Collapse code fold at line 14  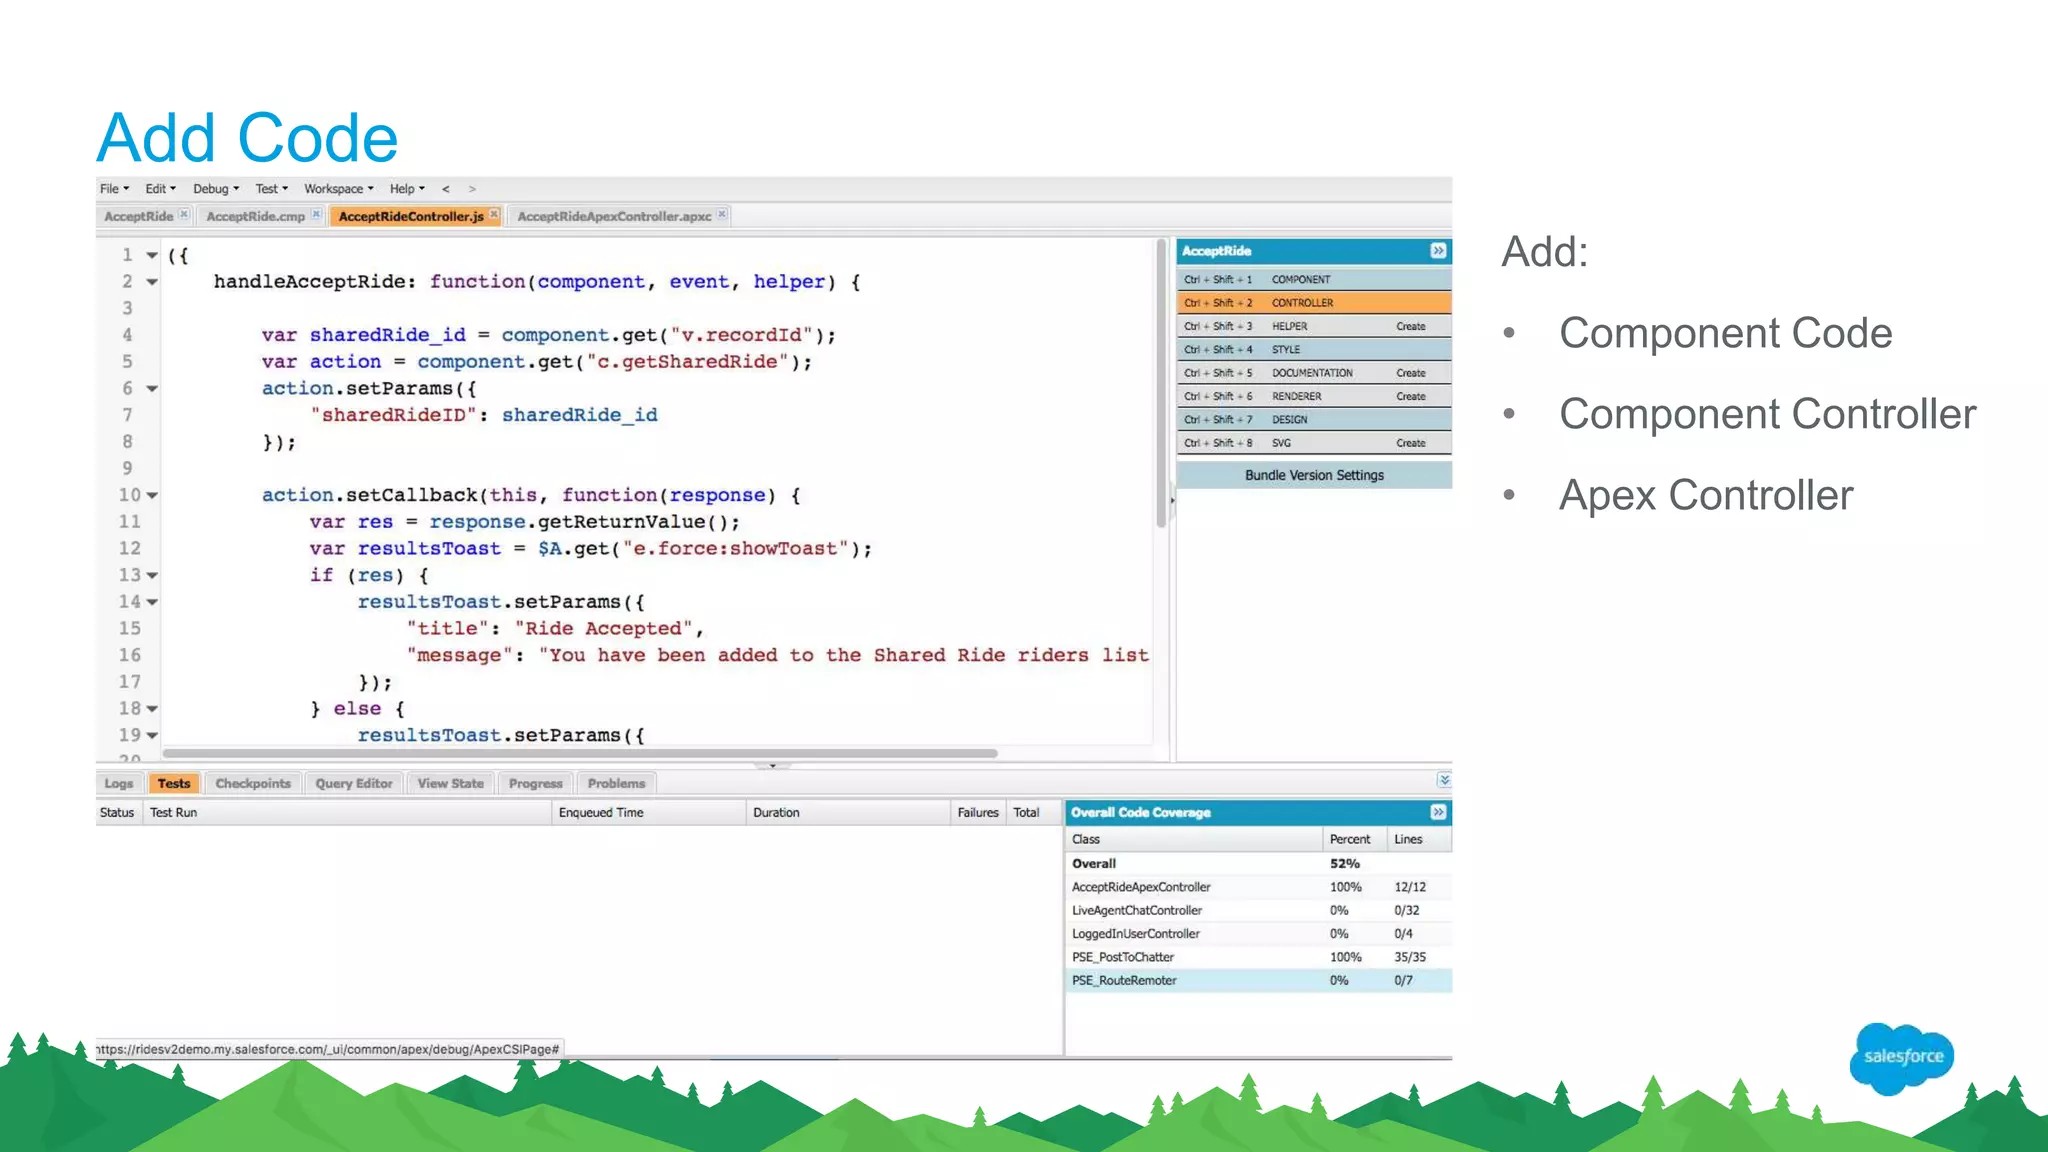[x=152, y=602]
